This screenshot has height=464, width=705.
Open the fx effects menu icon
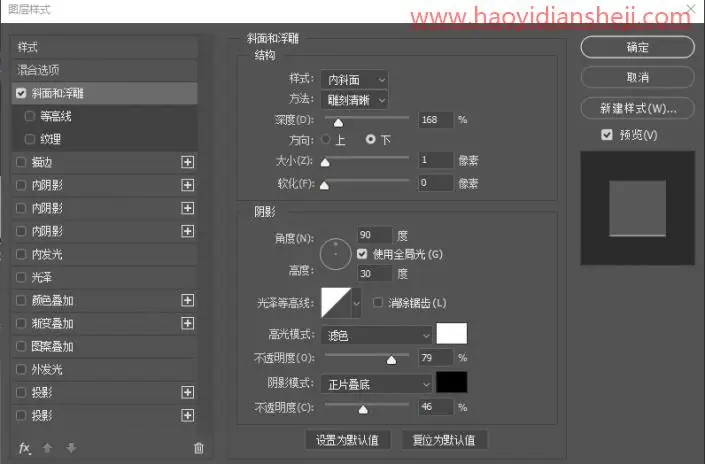[x=25, y=448]
